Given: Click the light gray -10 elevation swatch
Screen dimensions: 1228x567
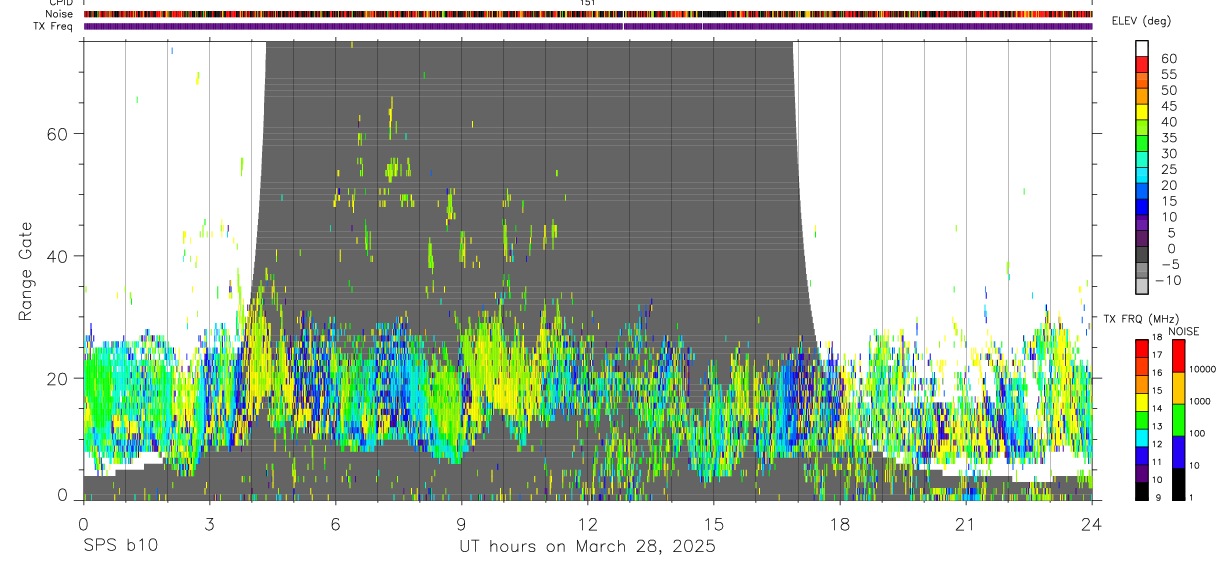Looking at the screenshot, I should 1142,287.
